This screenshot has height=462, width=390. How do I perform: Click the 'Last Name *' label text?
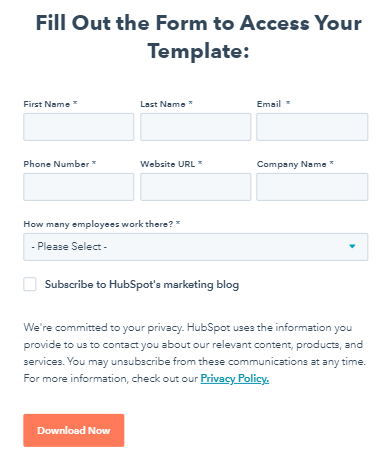(x=167, y=104)
